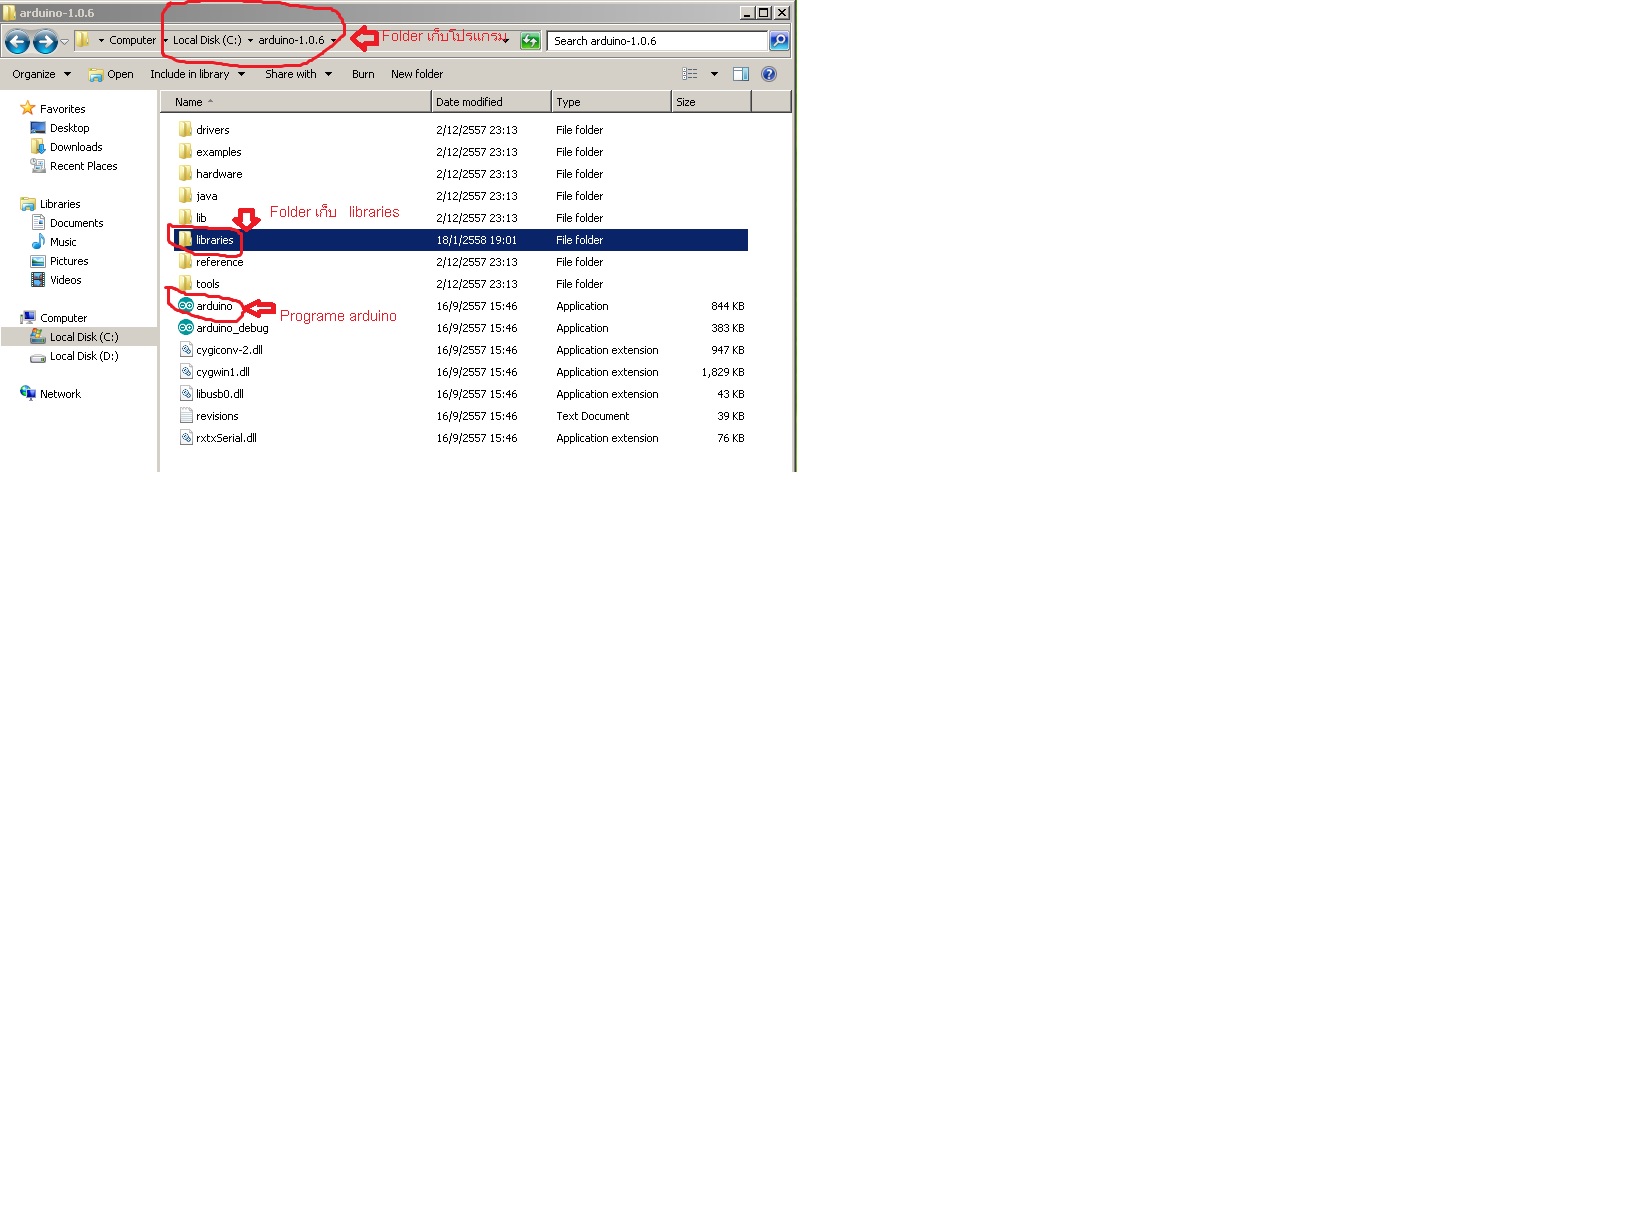Click the Open toolbar button
Image resolution: width=1632 pixels, height=1224 pixels.
coord(111,74)
